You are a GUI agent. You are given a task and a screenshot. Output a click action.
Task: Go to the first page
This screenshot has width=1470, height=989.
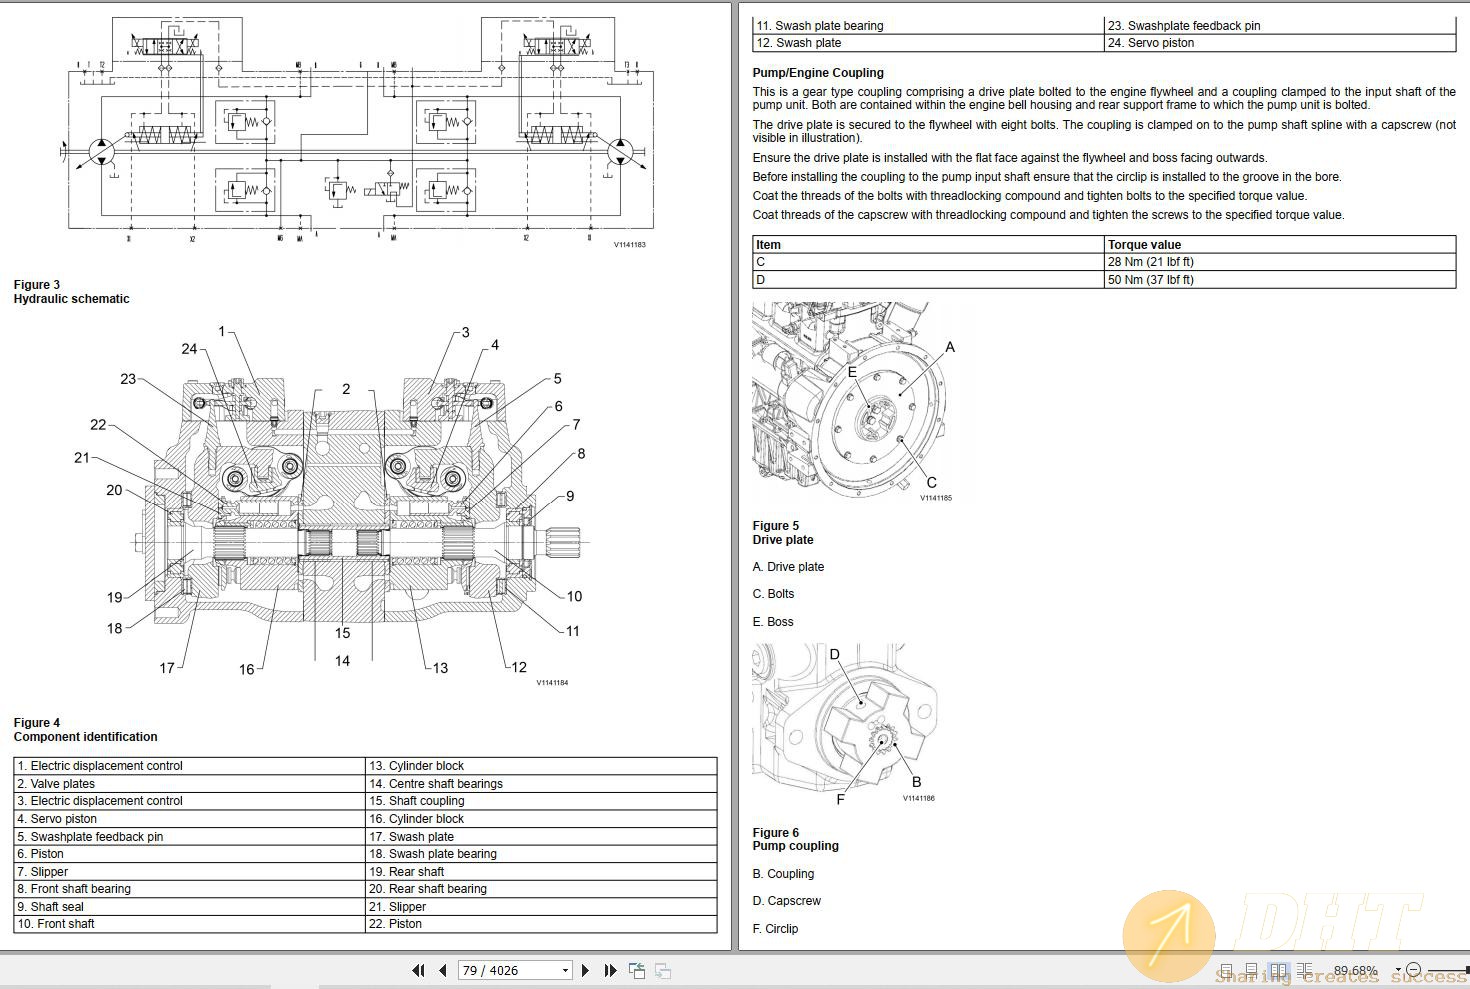418,970
